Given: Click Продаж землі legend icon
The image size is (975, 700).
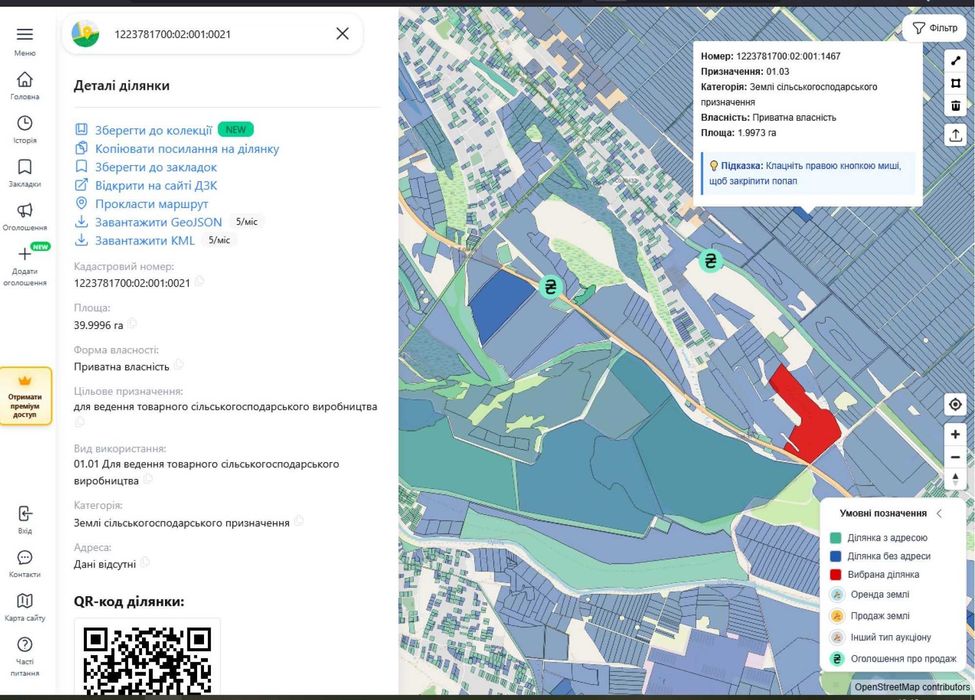Looking at the screenshot, I should [x=837, y=616].
